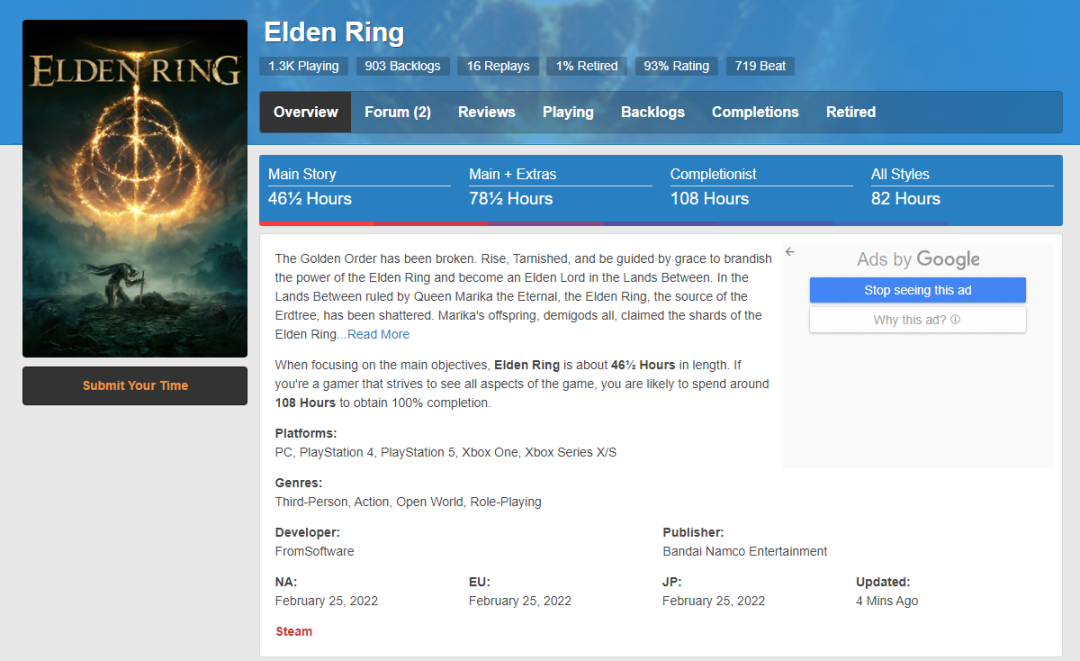
Task: Click the Elden Ring cover art
Action: (135, 188)
